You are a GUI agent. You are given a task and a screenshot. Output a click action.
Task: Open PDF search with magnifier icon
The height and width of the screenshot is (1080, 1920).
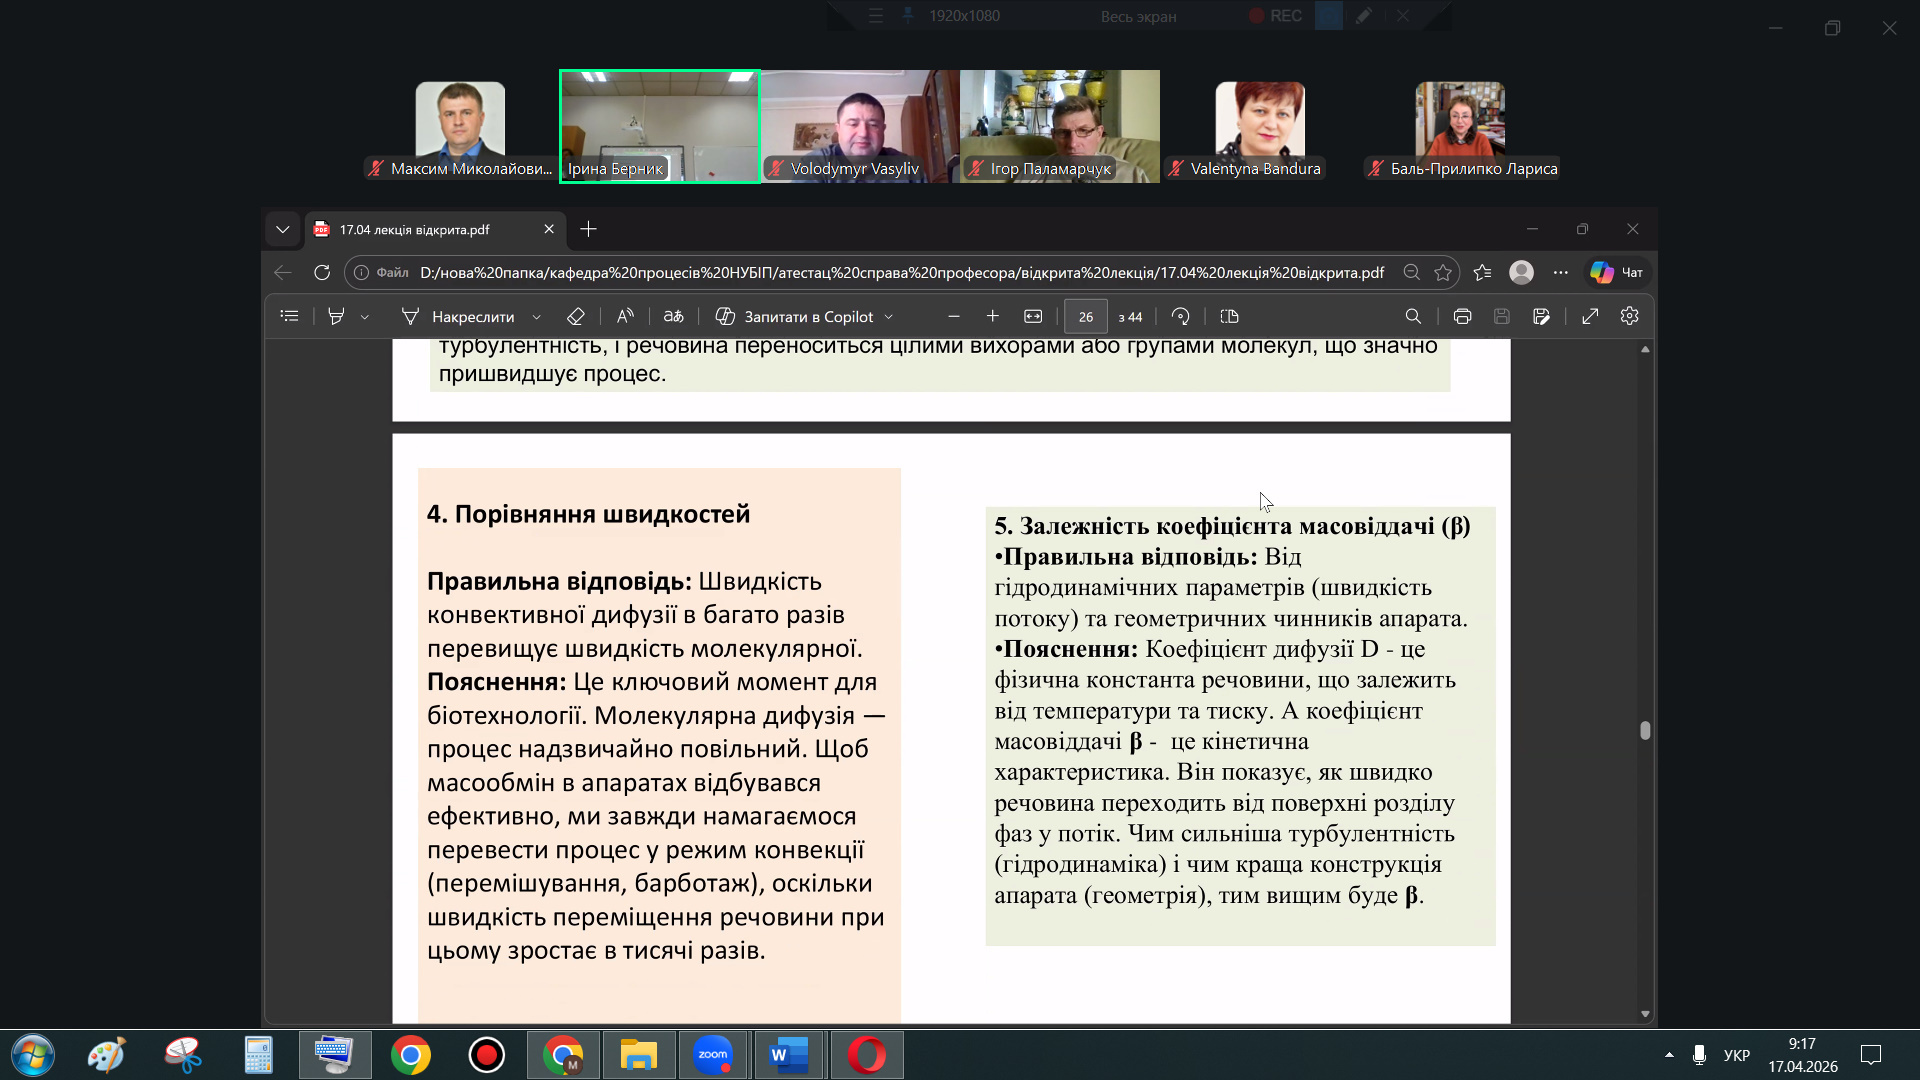click(1413, 316)
